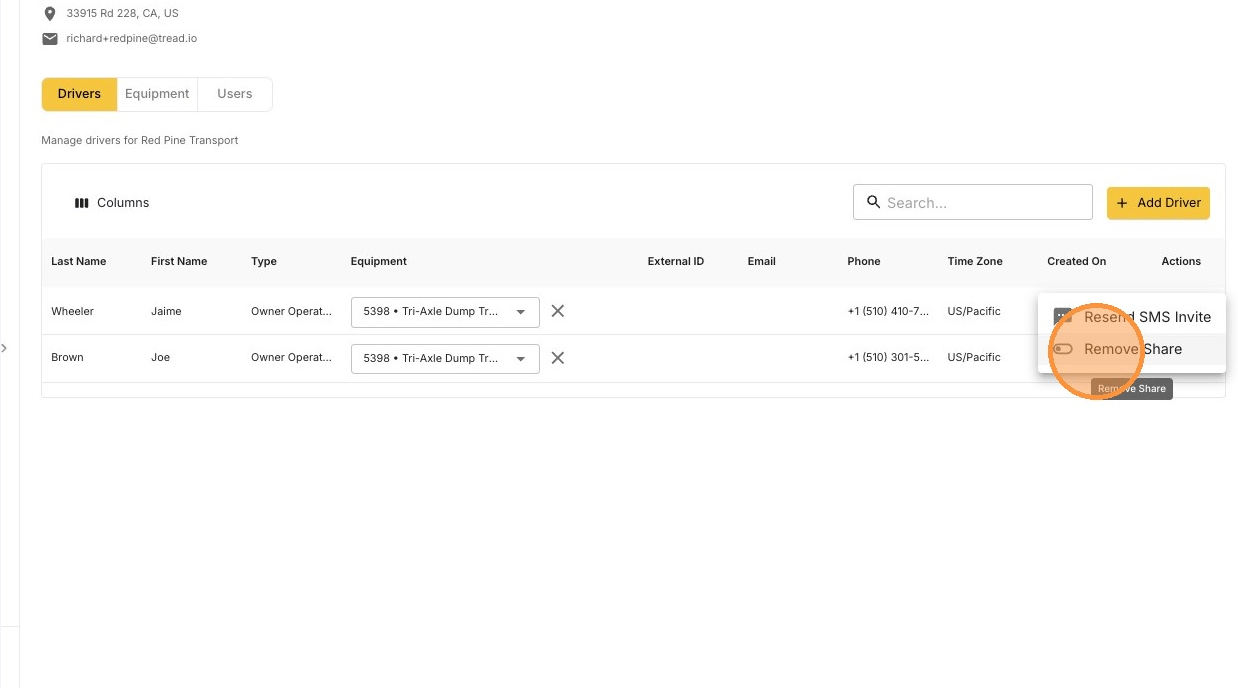
Task: Switch to the Users tab
Action: pos(235,94)
